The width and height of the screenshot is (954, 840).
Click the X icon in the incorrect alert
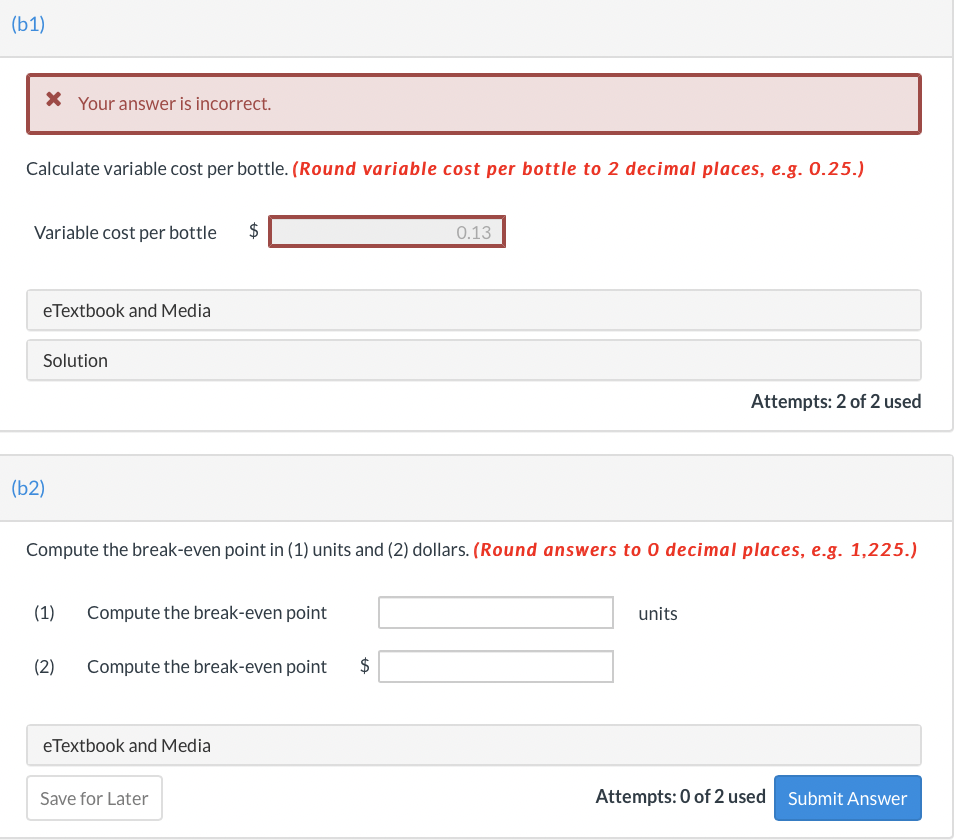(x=55, y=102)
